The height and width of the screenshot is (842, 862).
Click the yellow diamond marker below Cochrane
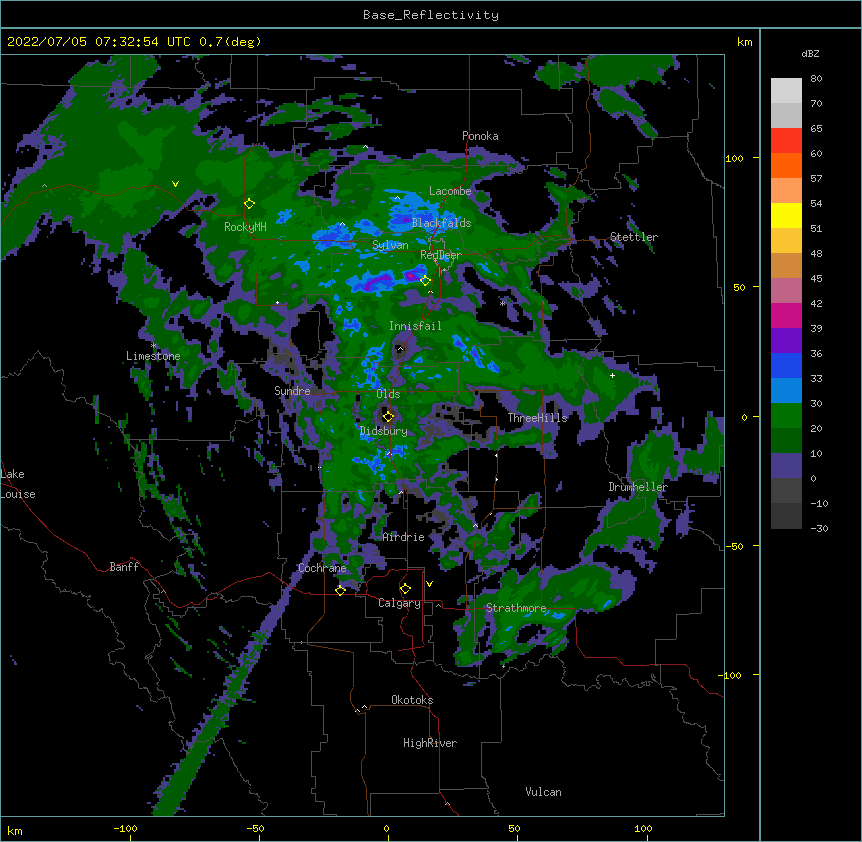(x=340, y=590)
